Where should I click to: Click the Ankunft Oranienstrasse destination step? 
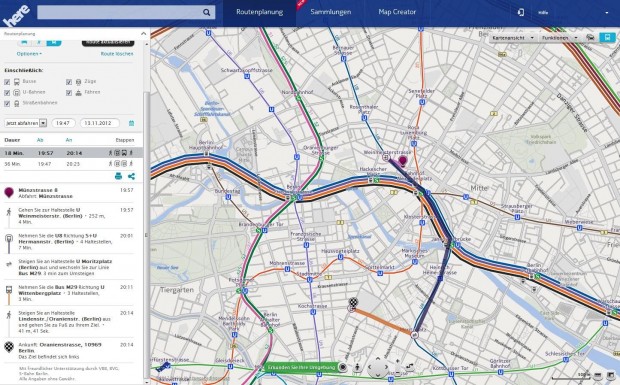pos(71,350)
